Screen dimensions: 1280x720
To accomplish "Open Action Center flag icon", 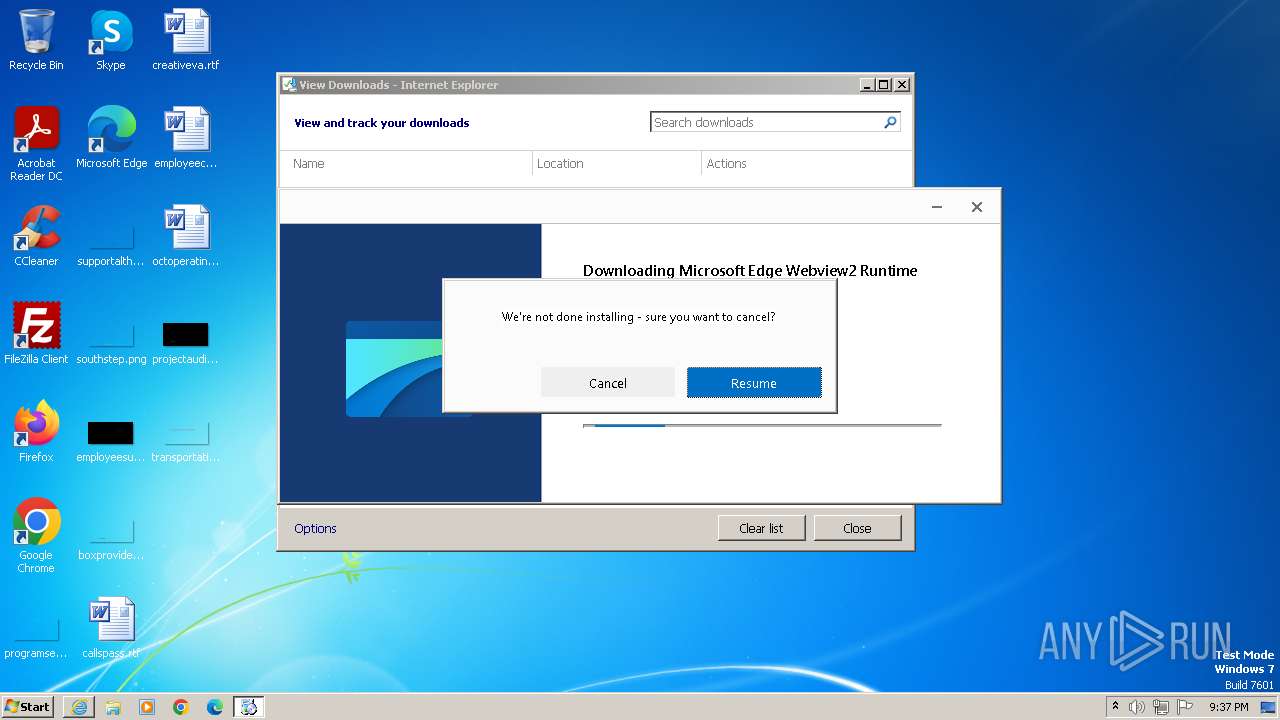I will [x=1187, y=707].
